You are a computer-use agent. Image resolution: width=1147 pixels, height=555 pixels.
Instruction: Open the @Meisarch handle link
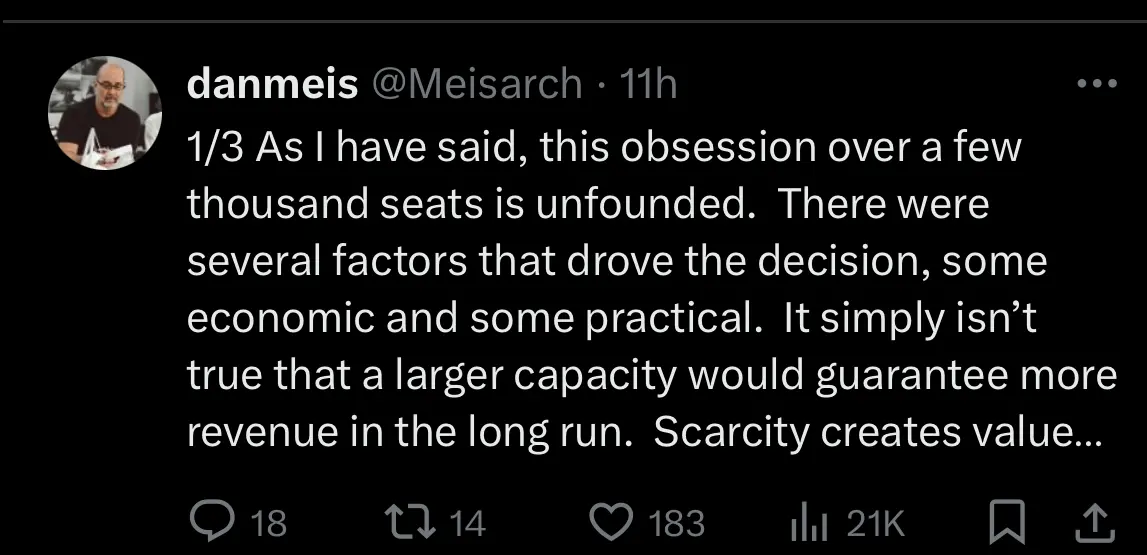pyautogui.click(x=476, y=85)
